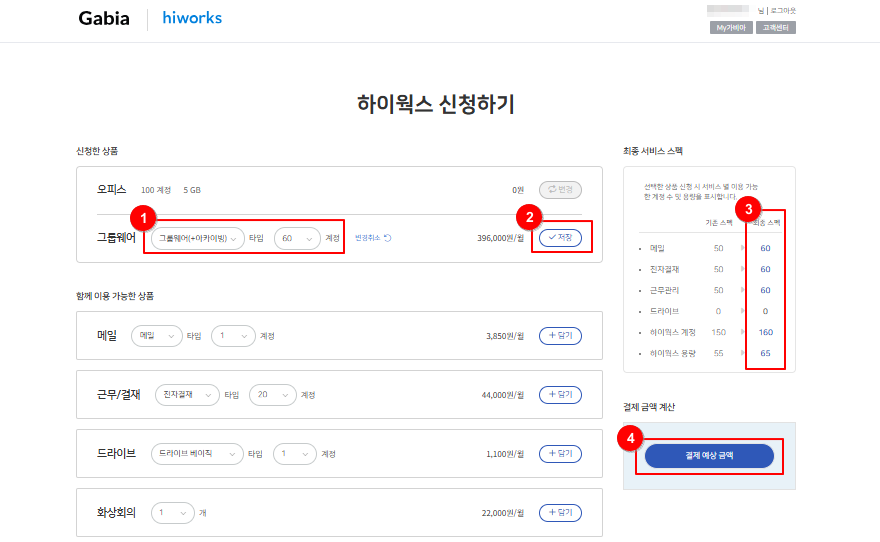Click the 저장 button in 그룹웨어 row

click(x=560, y=237)
